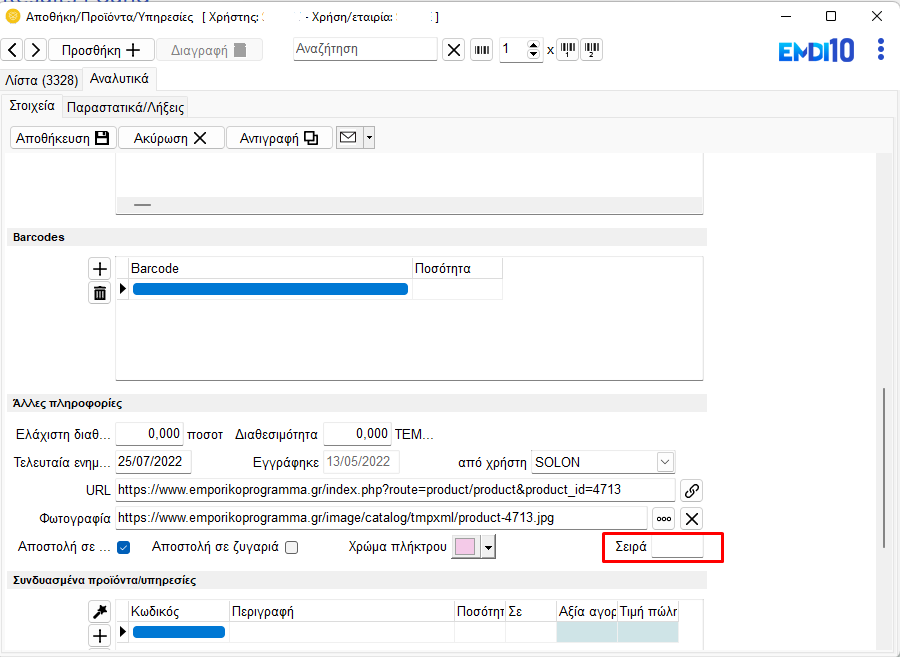900x657 pixels.
Task: Select the highlighted barcode cell
Action: tap(270, 289)
